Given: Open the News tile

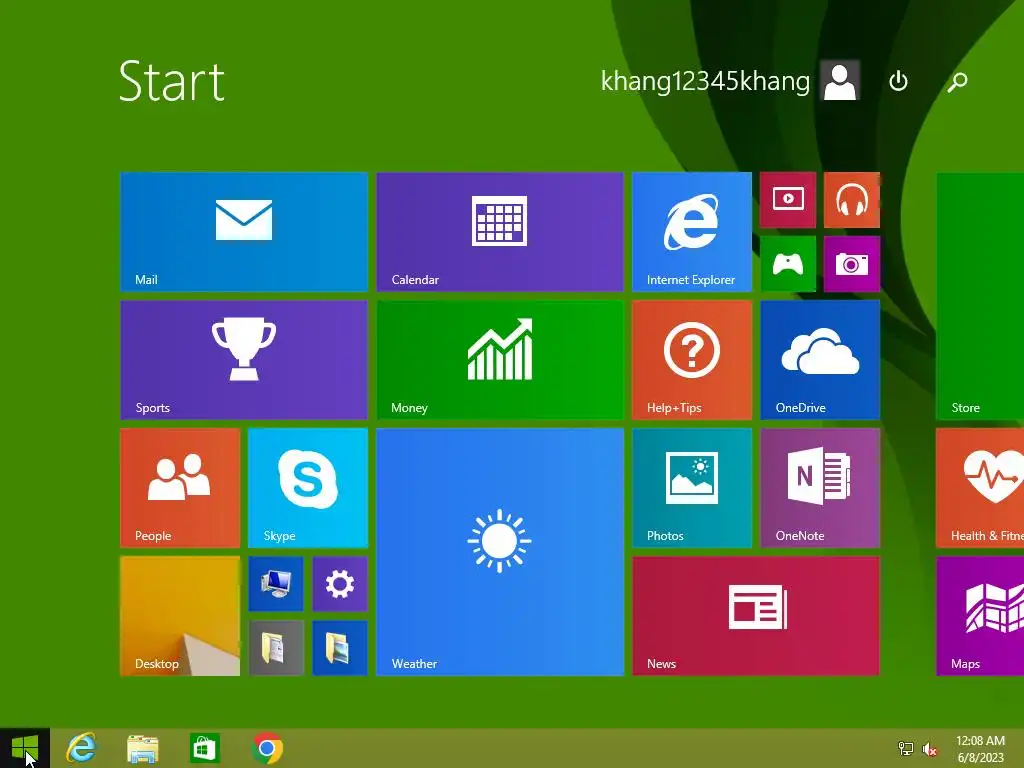Looking at the screenshot, I should (x=756, y=616).
